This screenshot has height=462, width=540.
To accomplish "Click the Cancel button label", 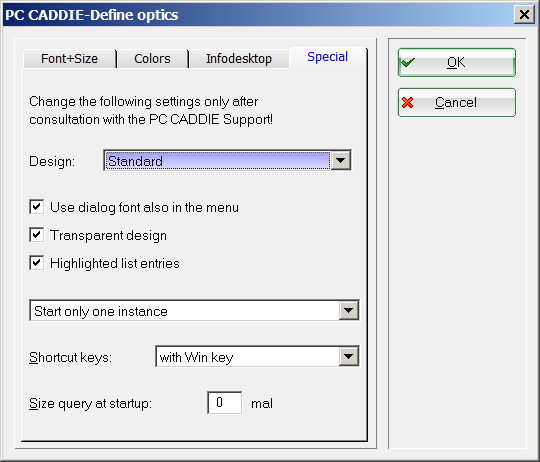I will click(456, 103).
